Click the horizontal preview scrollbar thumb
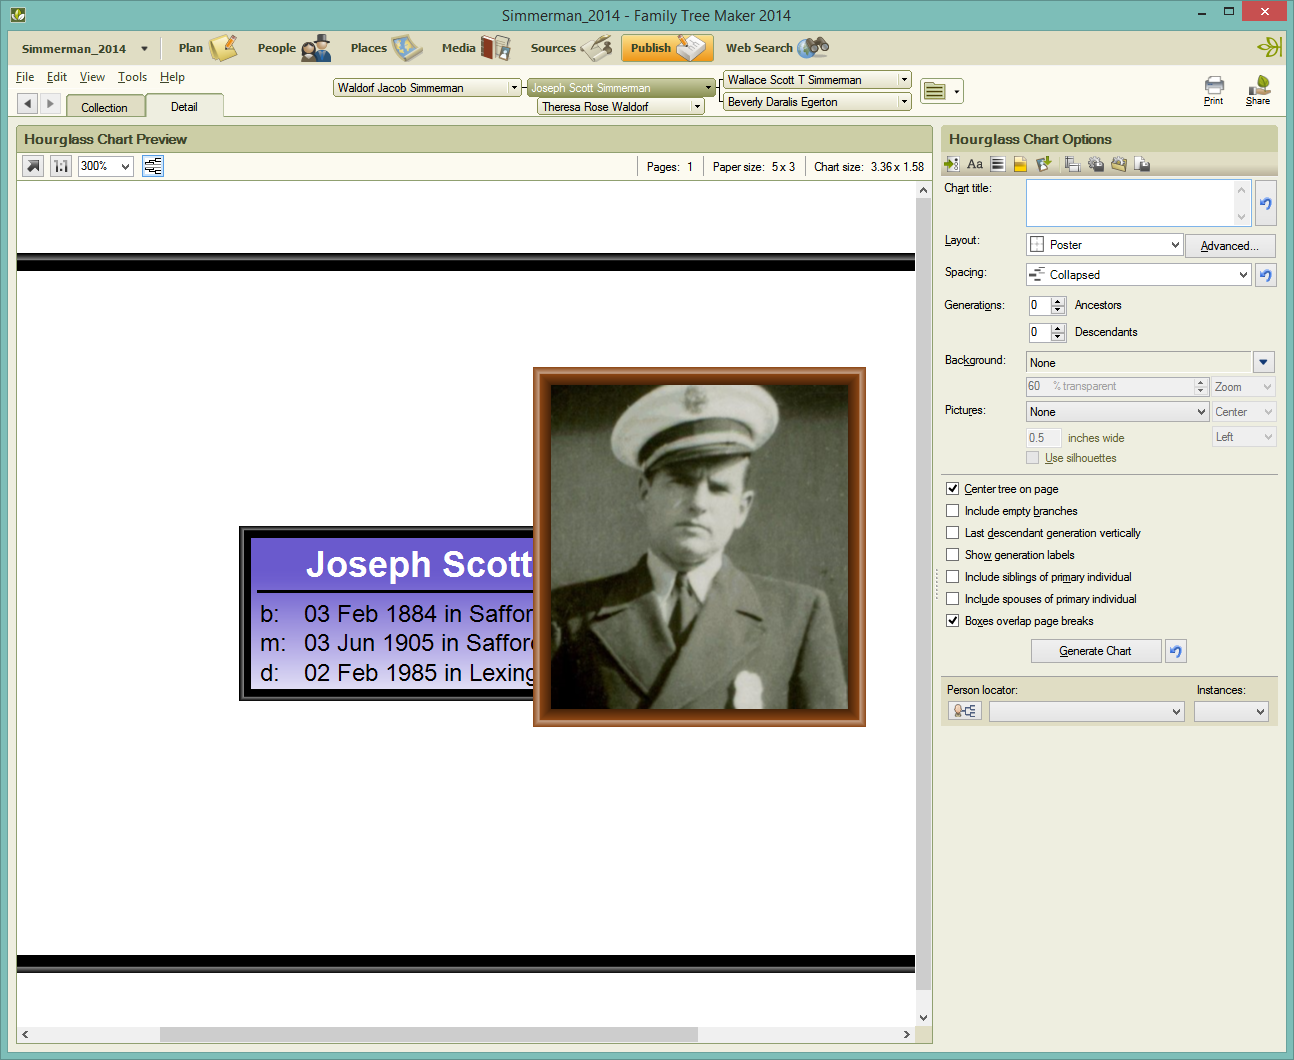Image resolution: width=1294 pixels, height=1060 pixels. point(429,1034)
